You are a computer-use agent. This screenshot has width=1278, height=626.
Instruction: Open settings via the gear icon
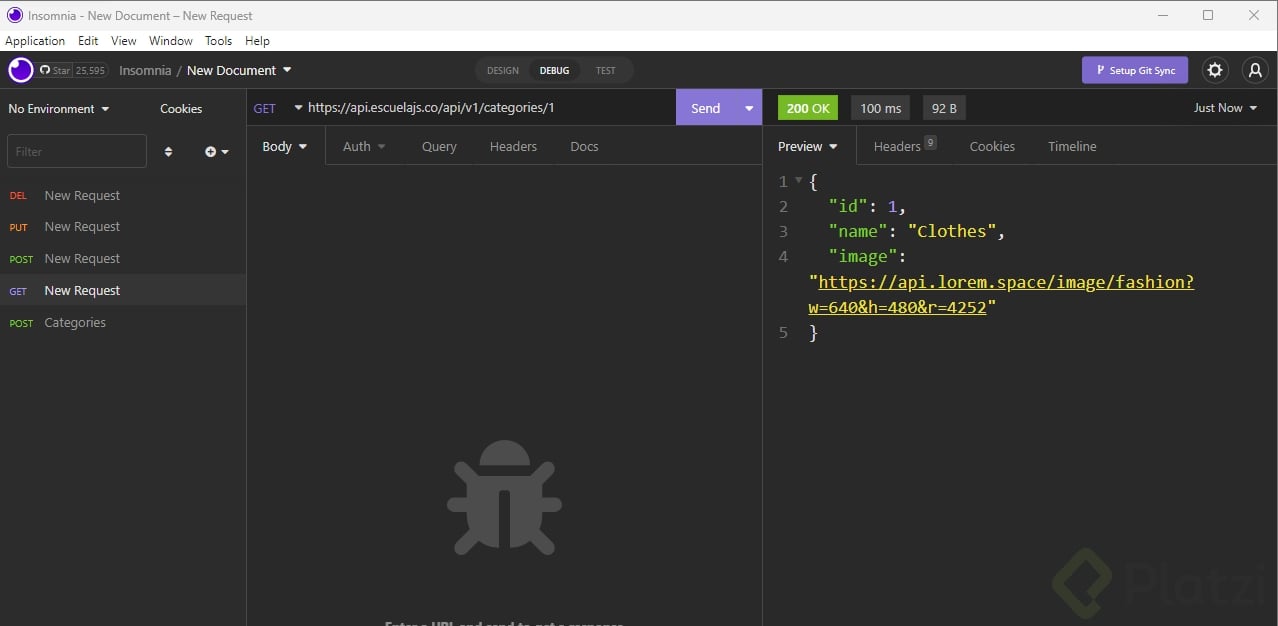[1215, 70]
